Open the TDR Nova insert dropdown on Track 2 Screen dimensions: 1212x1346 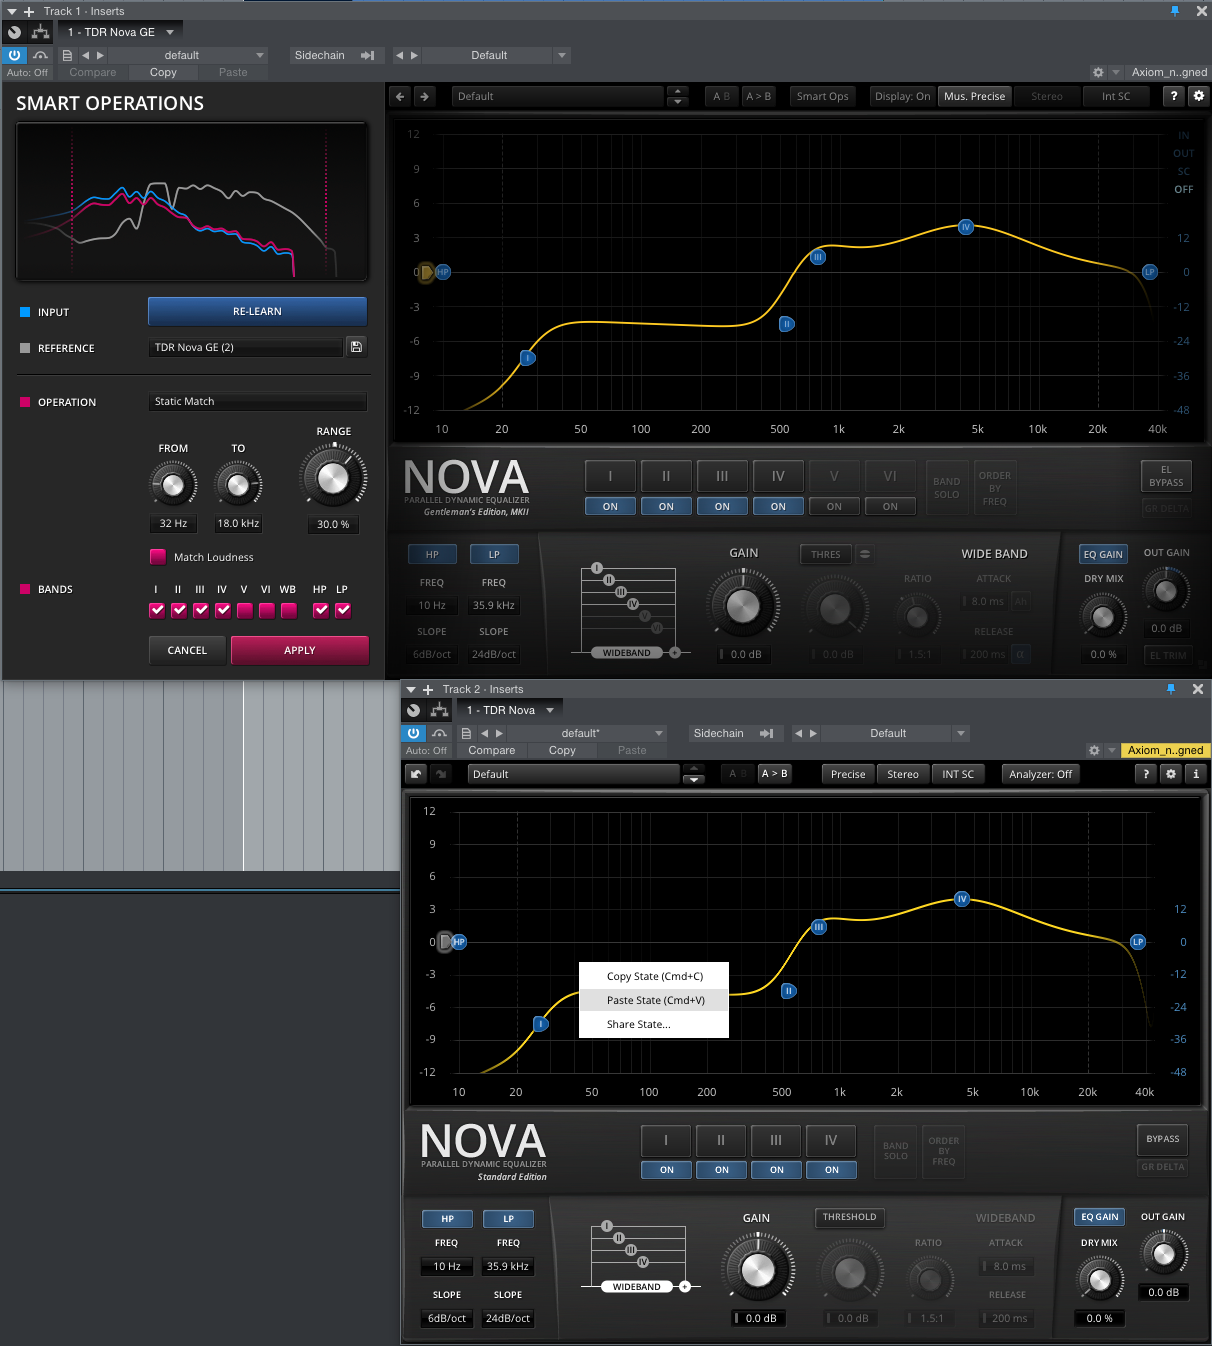click(x=510, y=710)
